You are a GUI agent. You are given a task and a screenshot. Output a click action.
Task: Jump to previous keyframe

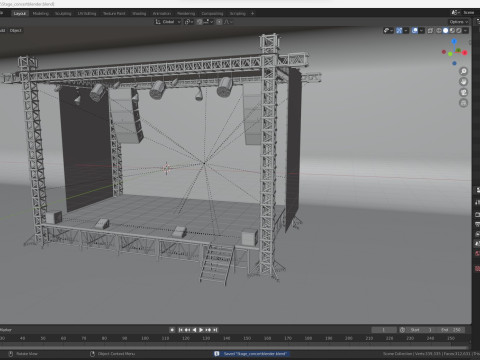[187, 330]
